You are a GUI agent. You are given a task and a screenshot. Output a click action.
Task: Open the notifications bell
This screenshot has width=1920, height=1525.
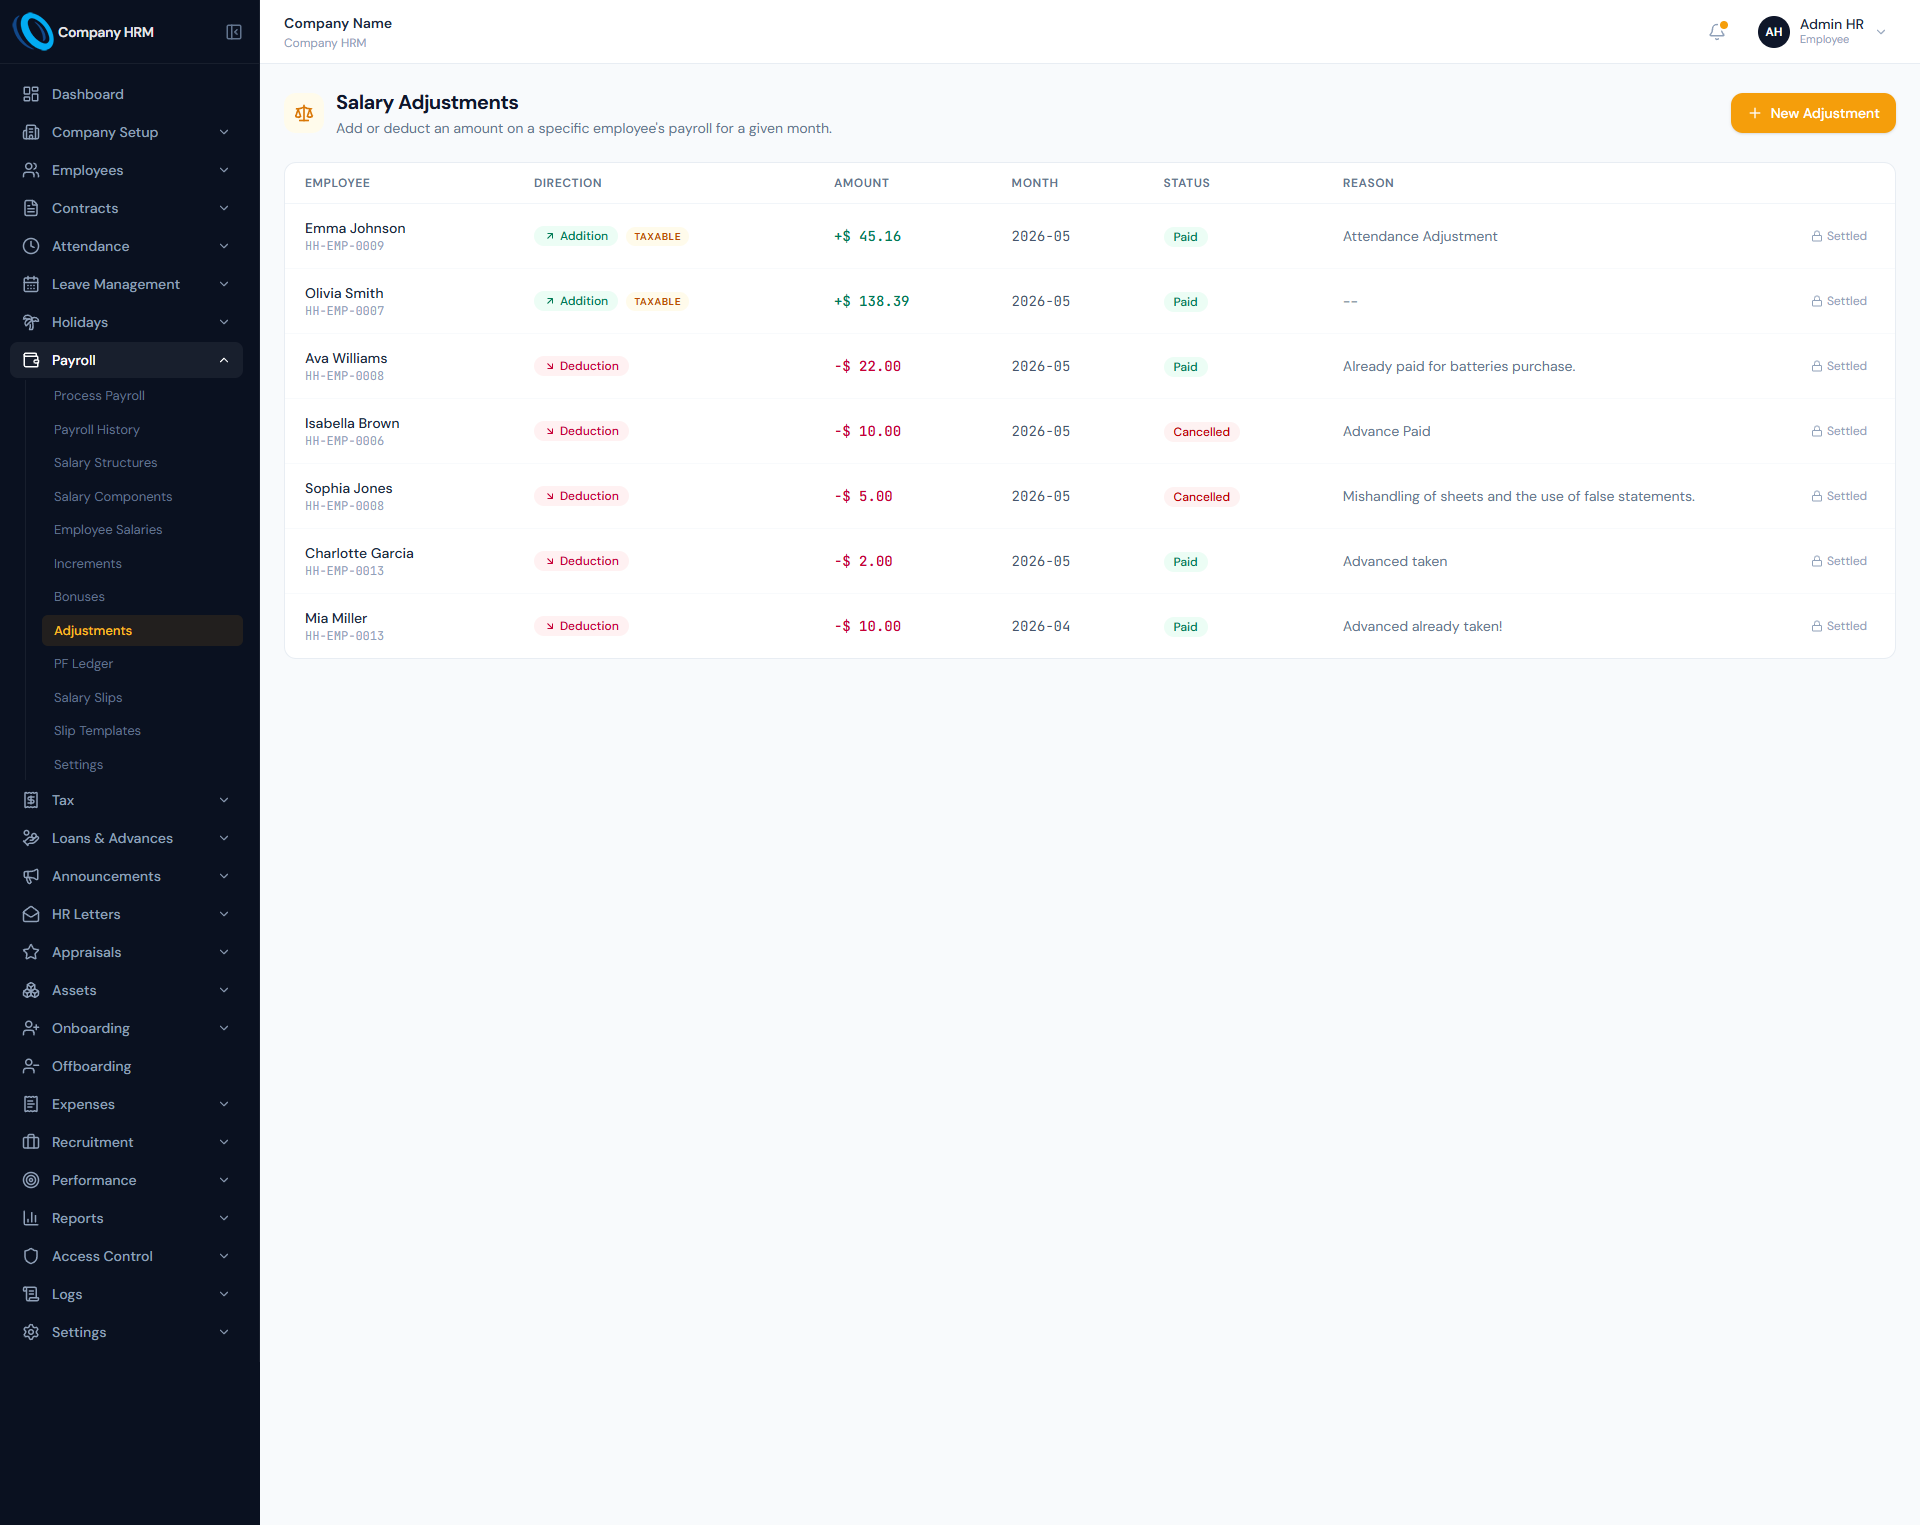[1717, 32]
